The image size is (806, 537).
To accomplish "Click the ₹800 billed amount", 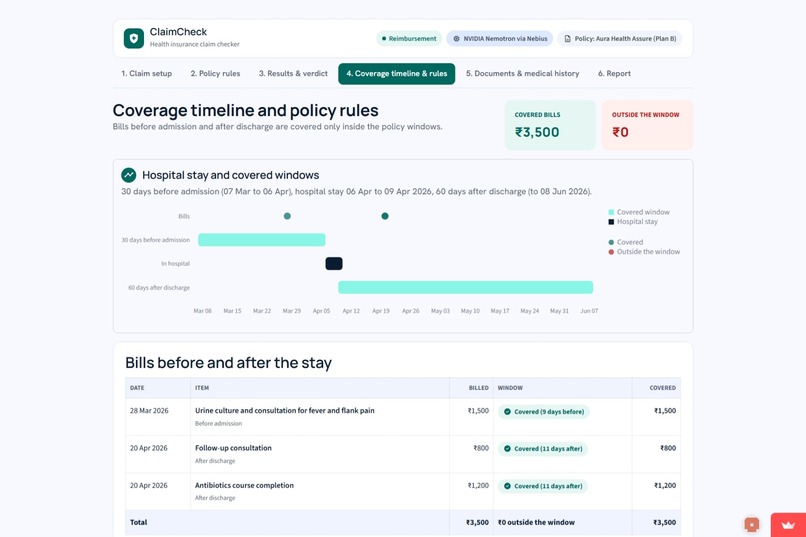I will pos(481,448).
